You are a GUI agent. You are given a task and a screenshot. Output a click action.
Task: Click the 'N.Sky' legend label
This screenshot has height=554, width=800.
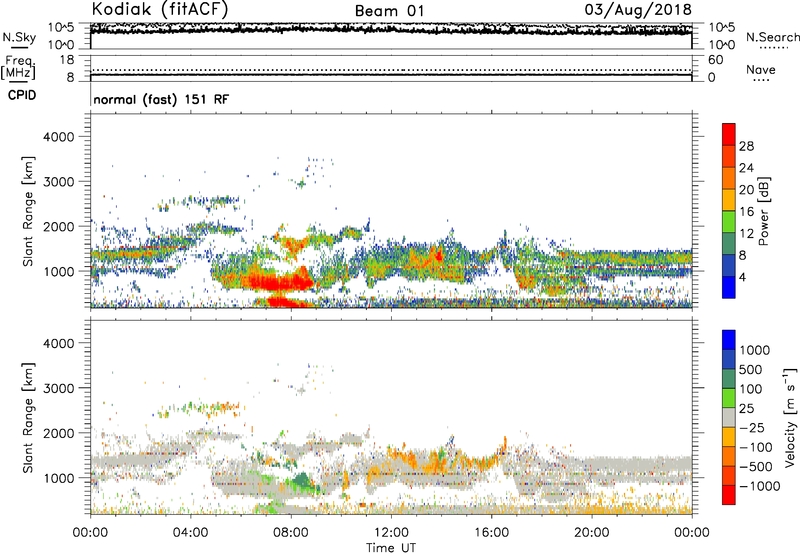pos(19,37)
